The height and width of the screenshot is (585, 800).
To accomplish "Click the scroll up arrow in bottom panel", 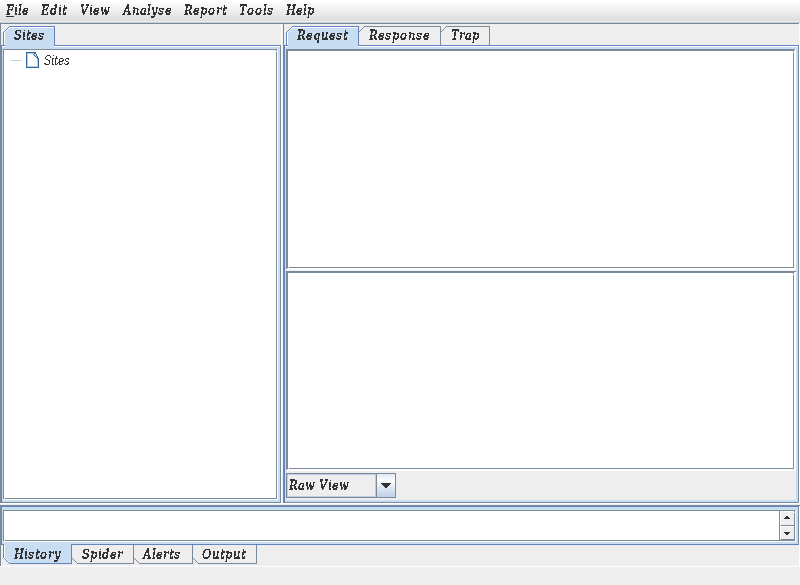I will [787, 518].
